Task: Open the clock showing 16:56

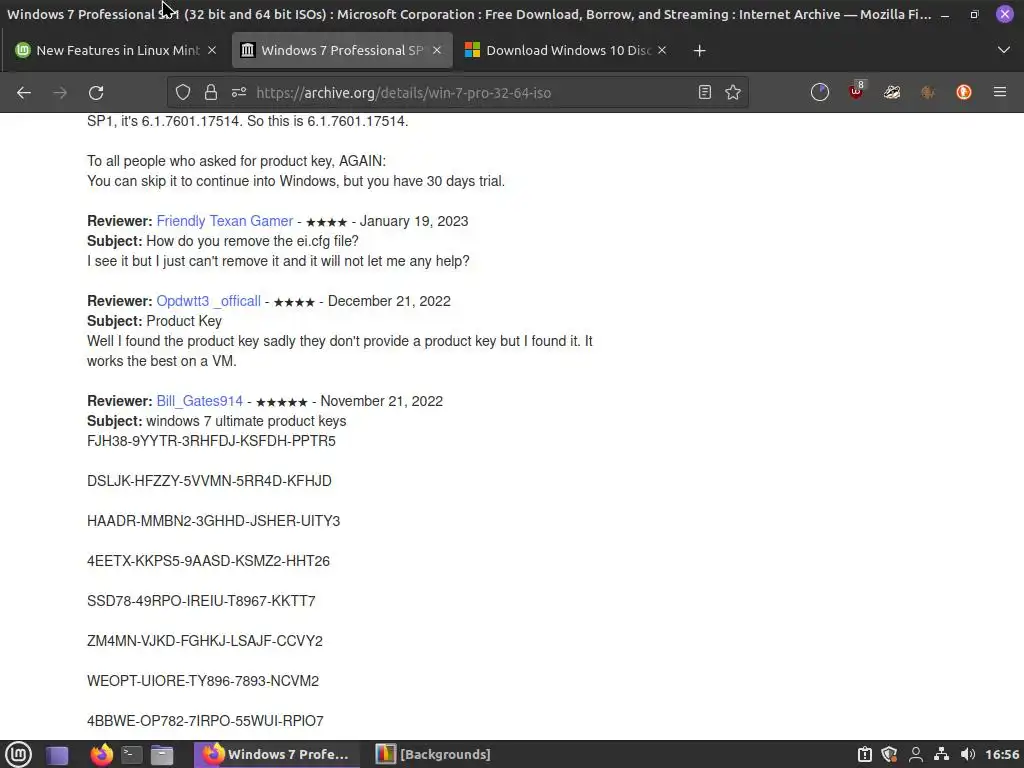Action: coord(1002,755)
